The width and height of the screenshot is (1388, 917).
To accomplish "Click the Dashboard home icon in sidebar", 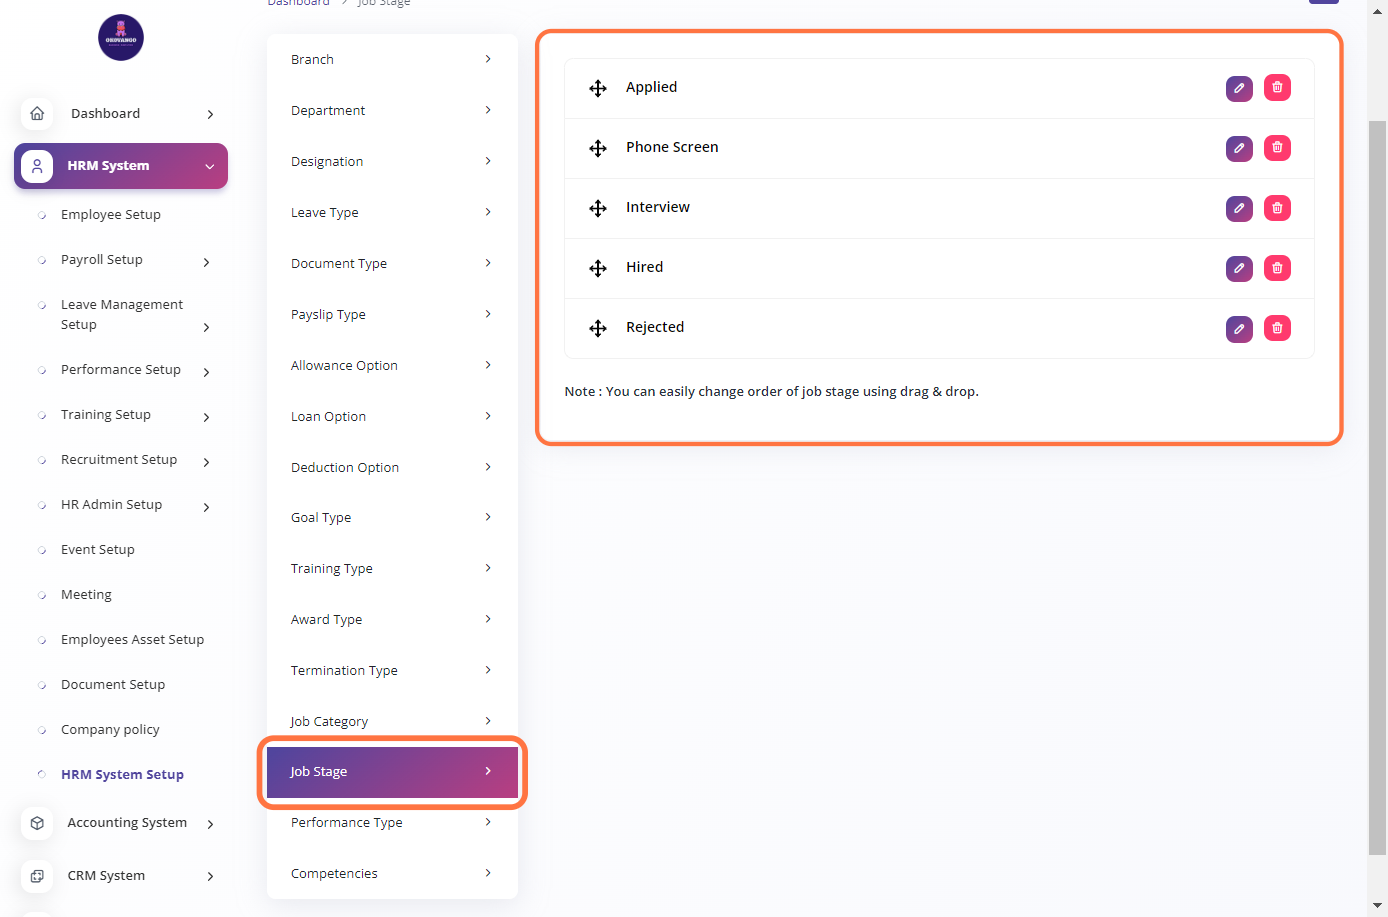I will (x=37, y=113).
